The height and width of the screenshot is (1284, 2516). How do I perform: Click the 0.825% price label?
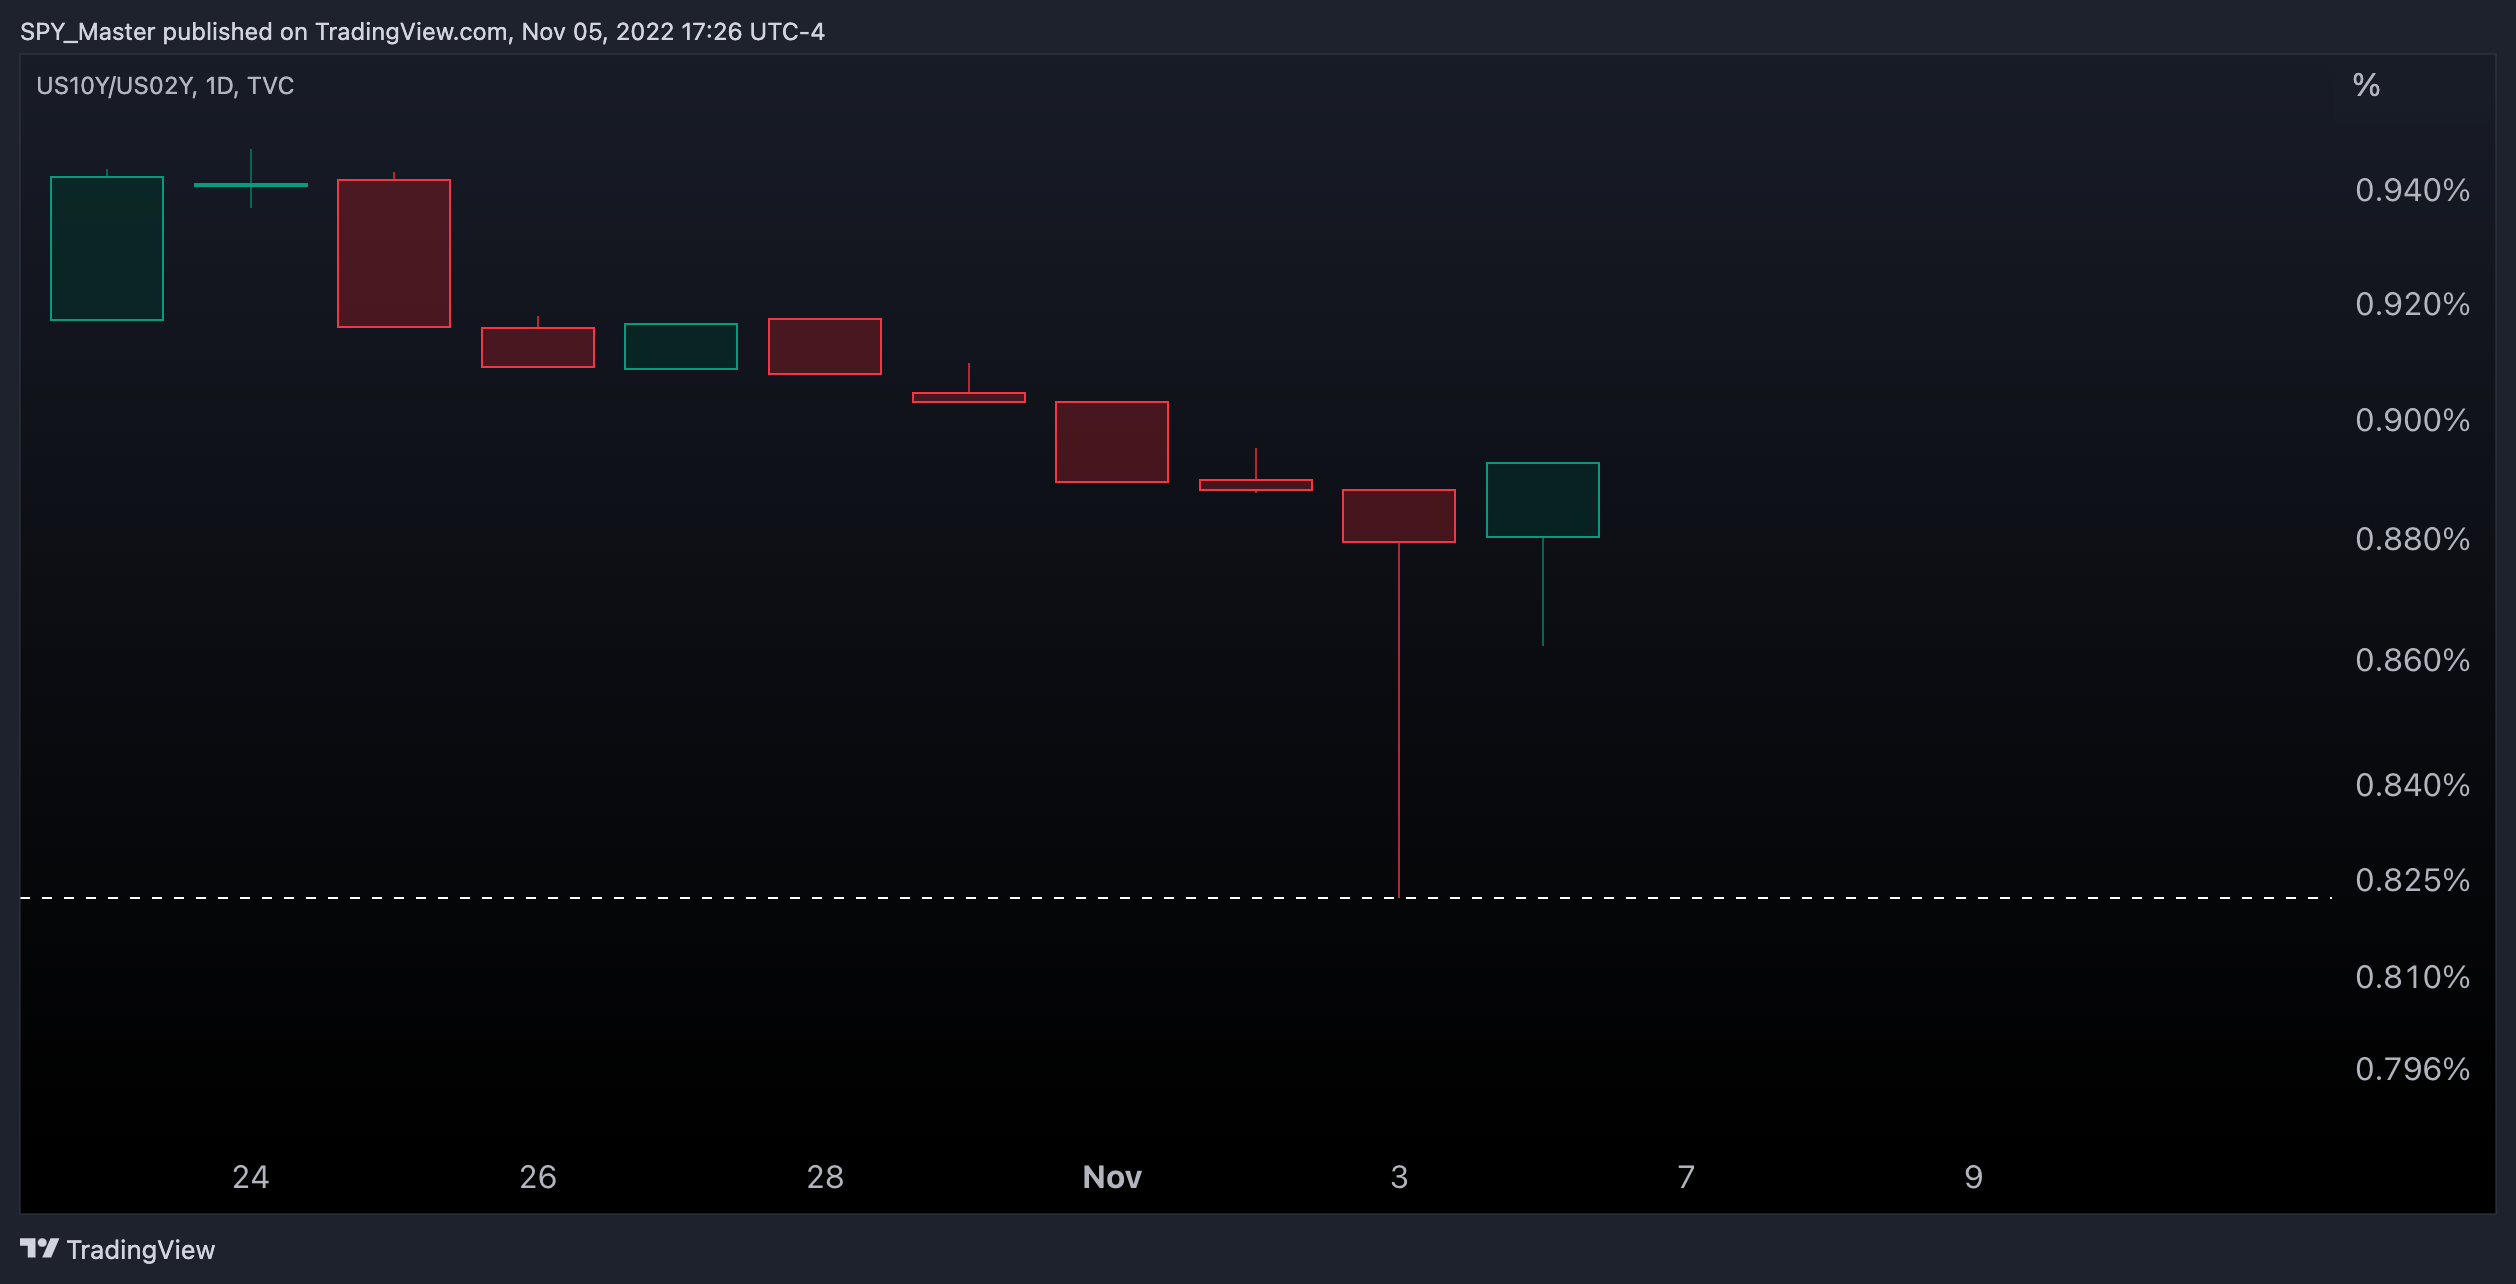pos(2412,880)
